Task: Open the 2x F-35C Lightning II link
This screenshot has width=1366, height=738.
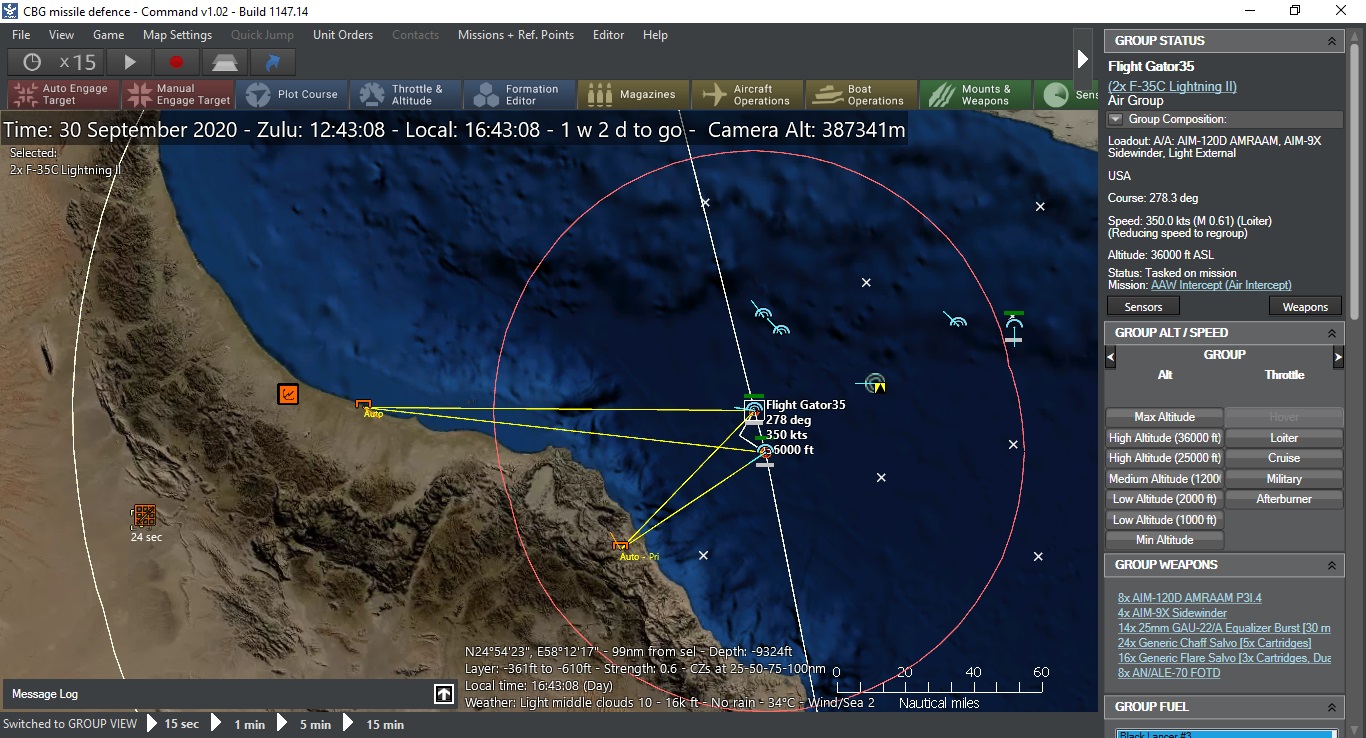Action: coord(1172,86)
